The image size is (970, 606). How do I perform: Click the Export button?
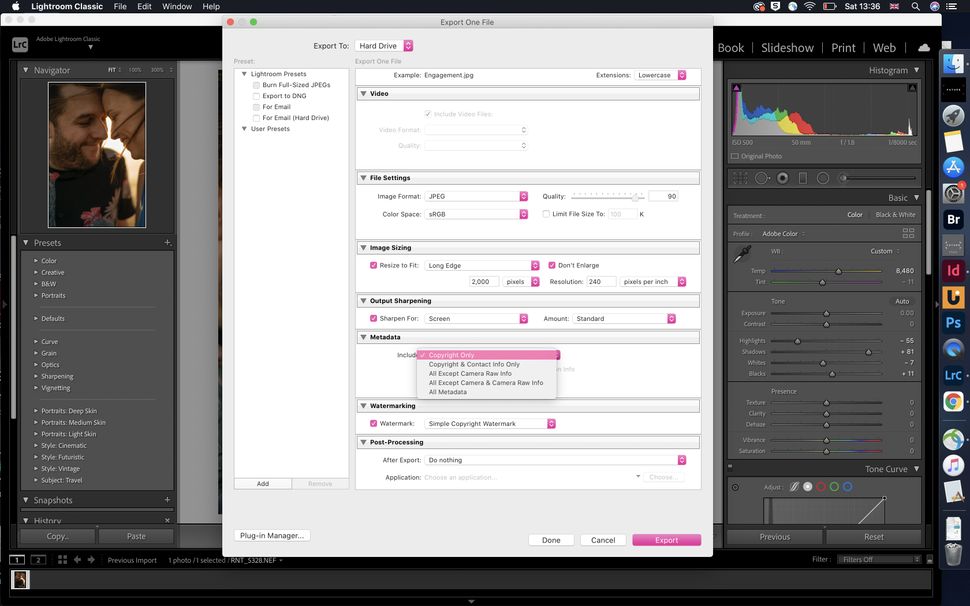666,539
